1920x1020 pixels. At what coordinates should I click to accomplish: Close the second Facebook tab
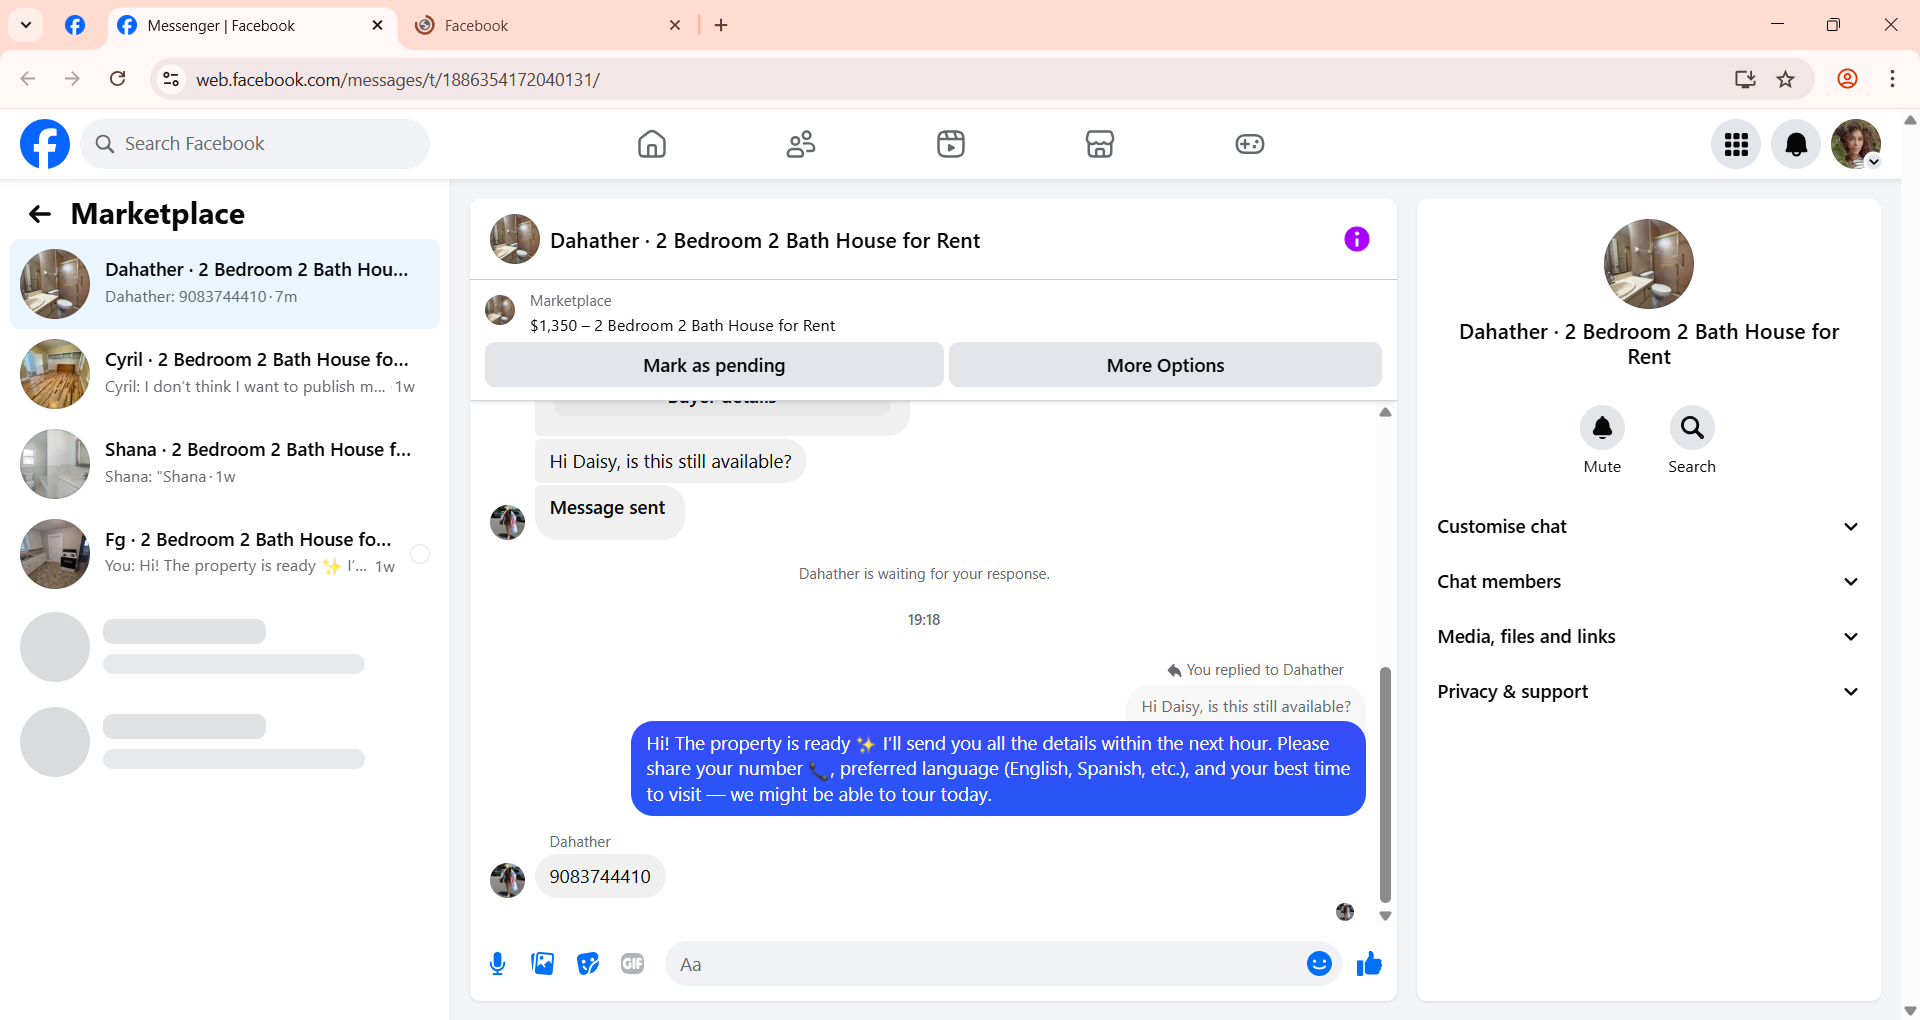click(x=675, y=26)
